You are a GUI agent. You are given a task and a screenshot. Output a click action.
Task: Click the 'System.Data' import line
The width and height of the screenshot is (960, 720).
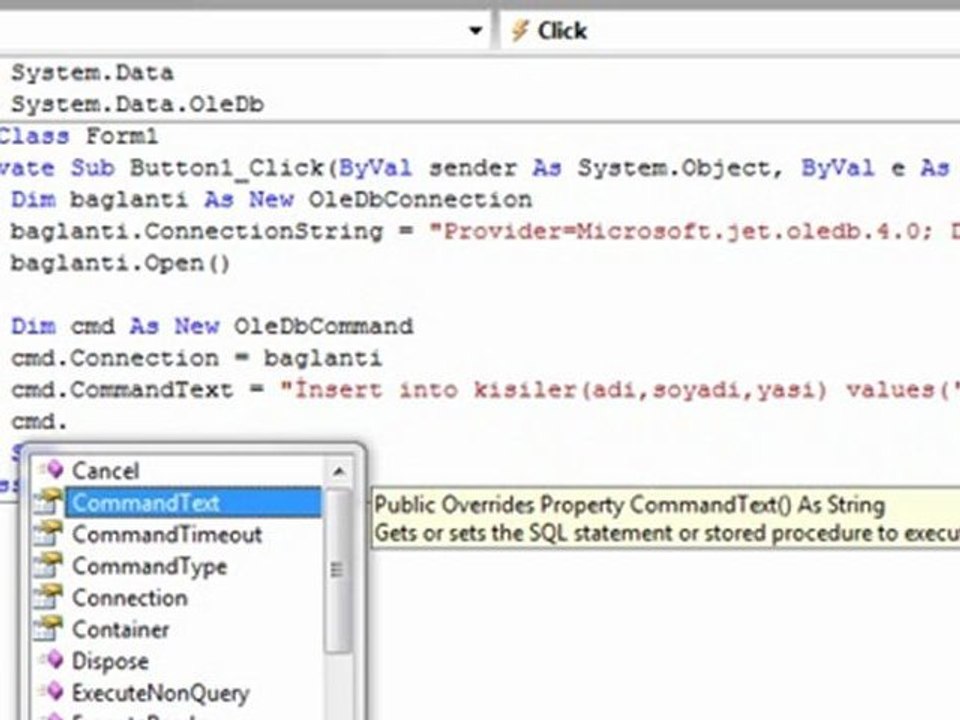92,73
